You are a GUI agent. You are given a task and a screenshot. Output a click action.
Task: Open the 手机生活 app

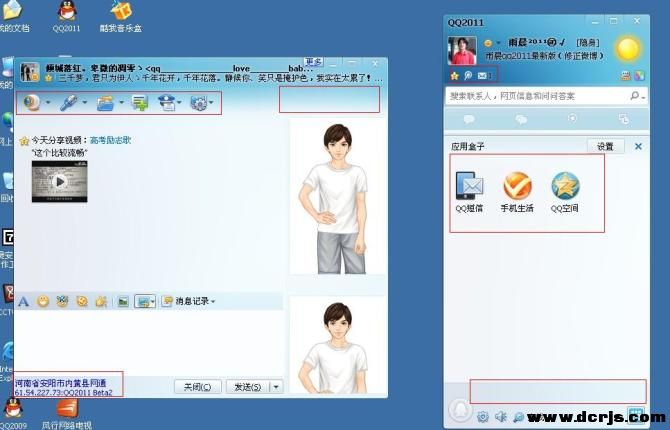(517, 192)
